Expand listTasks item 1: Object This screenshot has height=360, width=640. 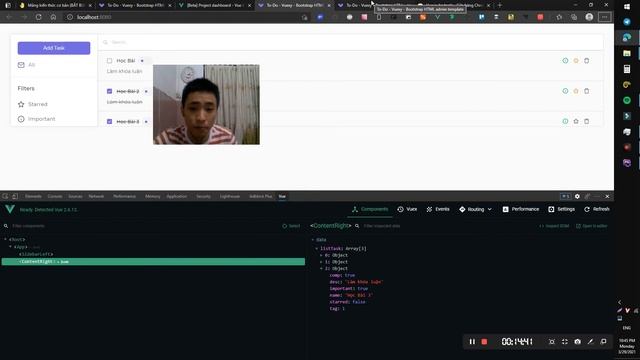[321, 262]
